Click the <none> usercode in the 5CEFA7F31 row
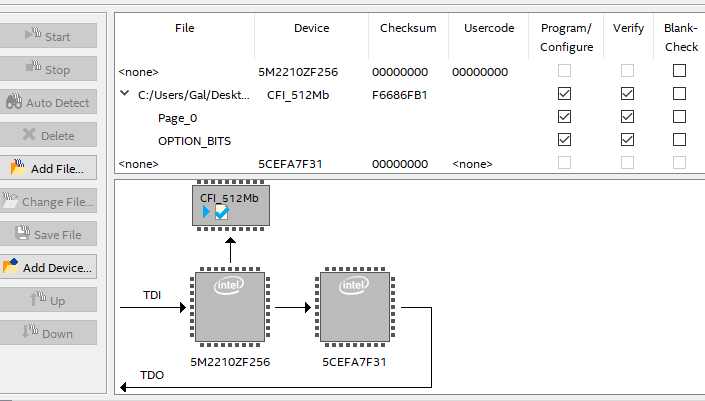Viewport: 705px width, 401px height. (473, 164)
